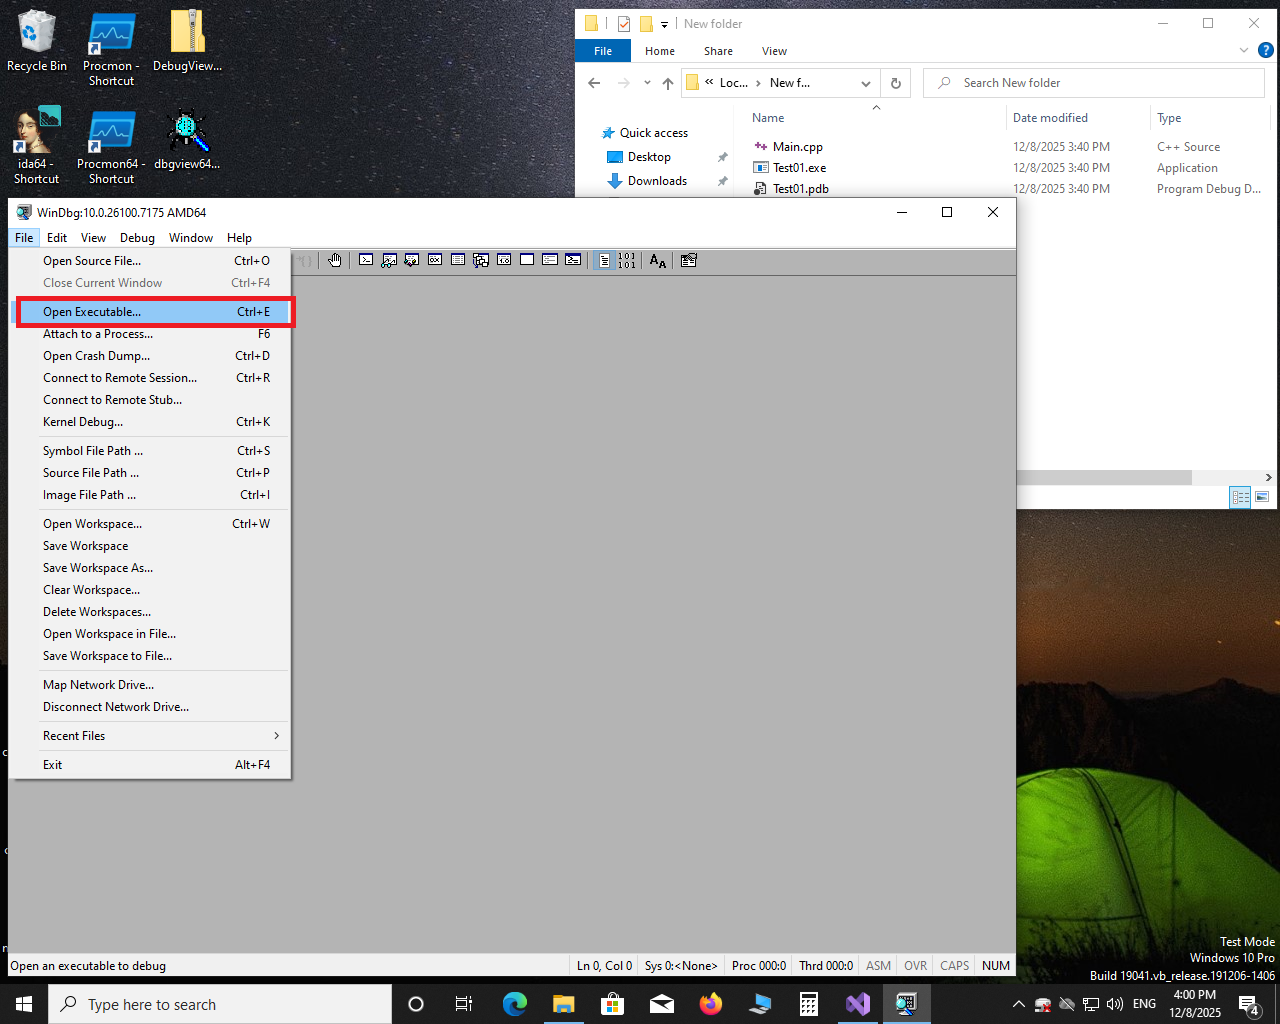Click the Font (AA) toolbar icon
1280x1024 pixels.
[657, 260]
